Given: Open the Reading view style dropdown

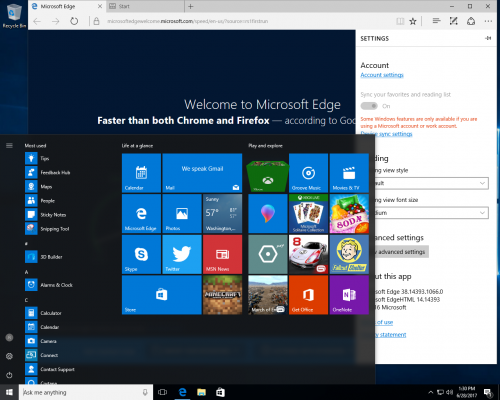Looking at the screenshot, I should 432,183.
